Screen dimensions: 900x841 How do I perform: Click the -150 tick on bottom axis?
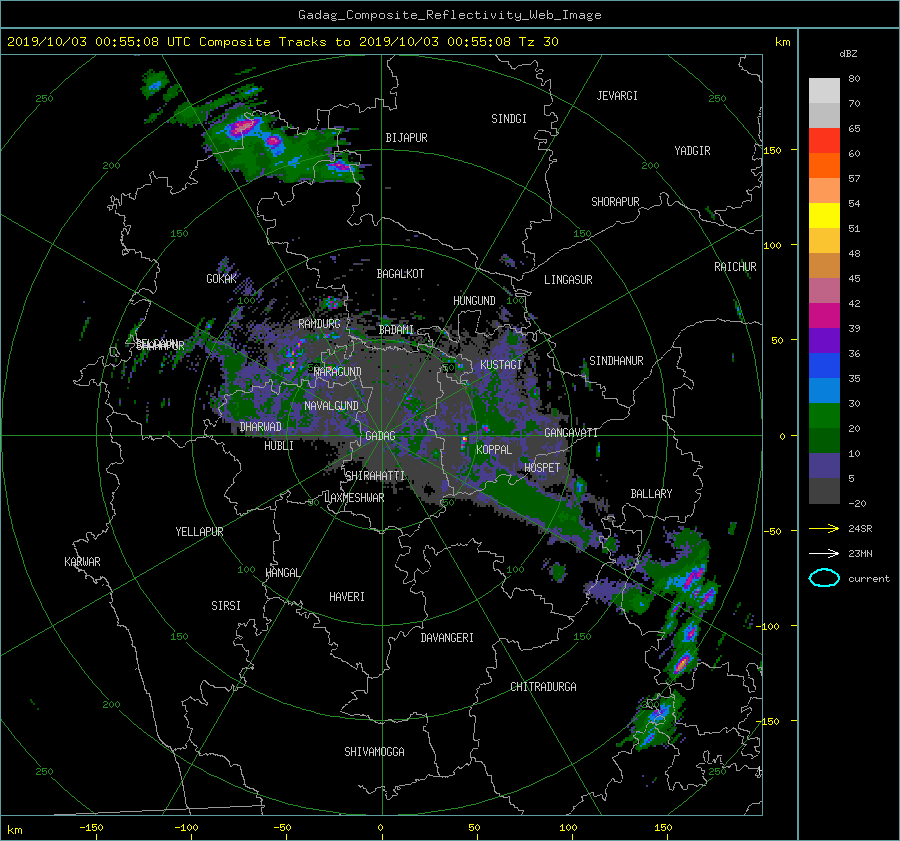[x=91, y=828]
